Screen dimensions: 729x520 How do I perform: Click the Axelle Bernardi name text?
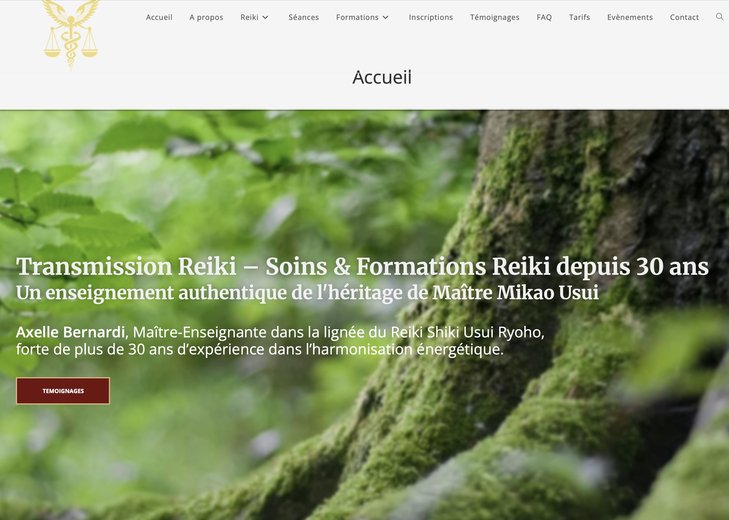coord(70,332)
